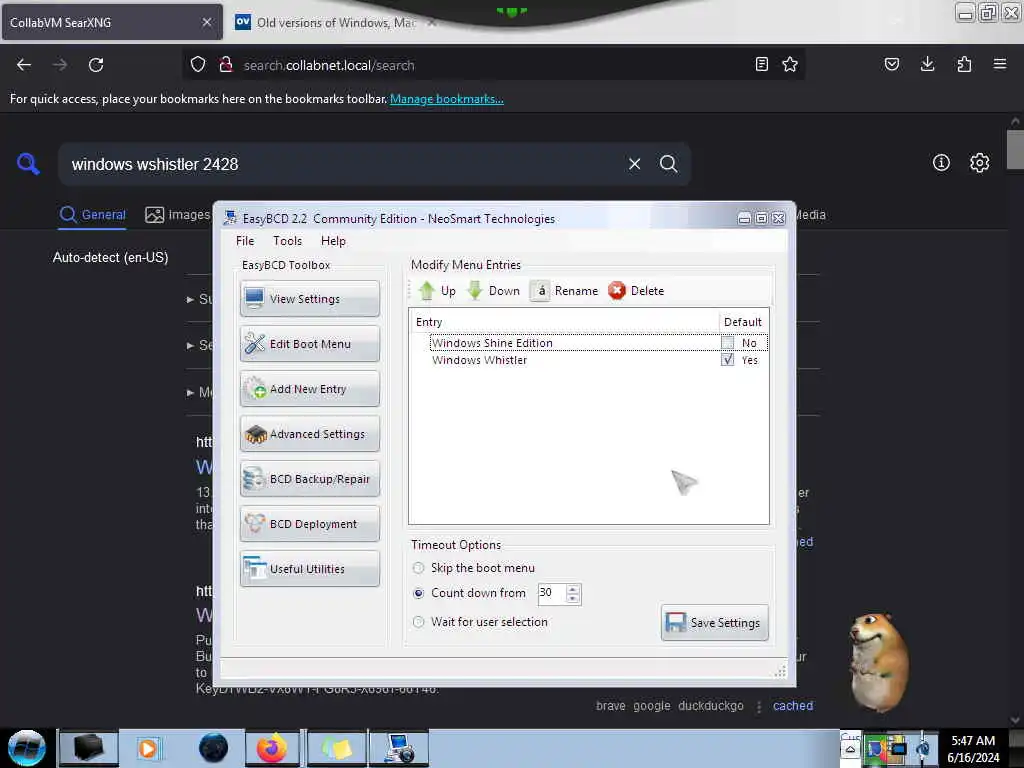Move selected entry Down with green arrow
This screenshot has width=1024, height=768.
point(494,291)
